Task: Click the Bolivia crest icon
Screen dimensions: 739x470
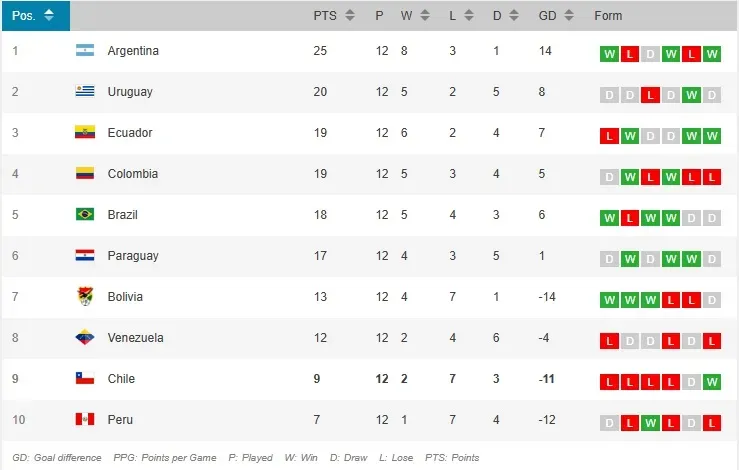Action: pos(85,297)
